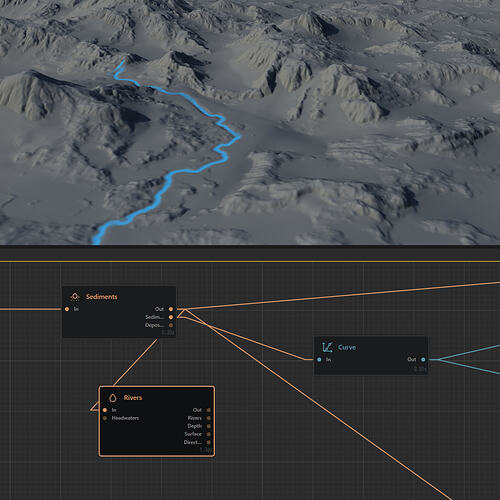Click the Rivers node Out port
Screen dimensions: 500x500
(x=209, y=410)
